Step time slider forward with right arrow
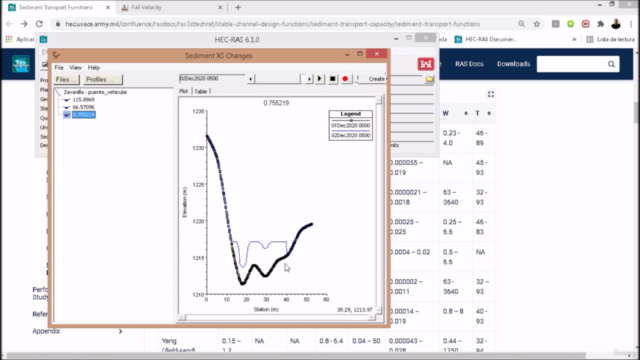 (x=309, y=79)
